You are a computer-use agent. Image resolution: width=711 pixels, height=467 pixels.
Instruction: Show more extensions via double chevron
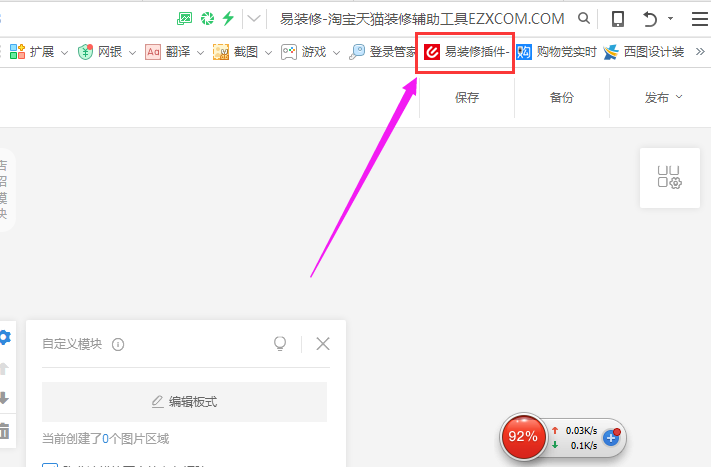click(700, 52)
